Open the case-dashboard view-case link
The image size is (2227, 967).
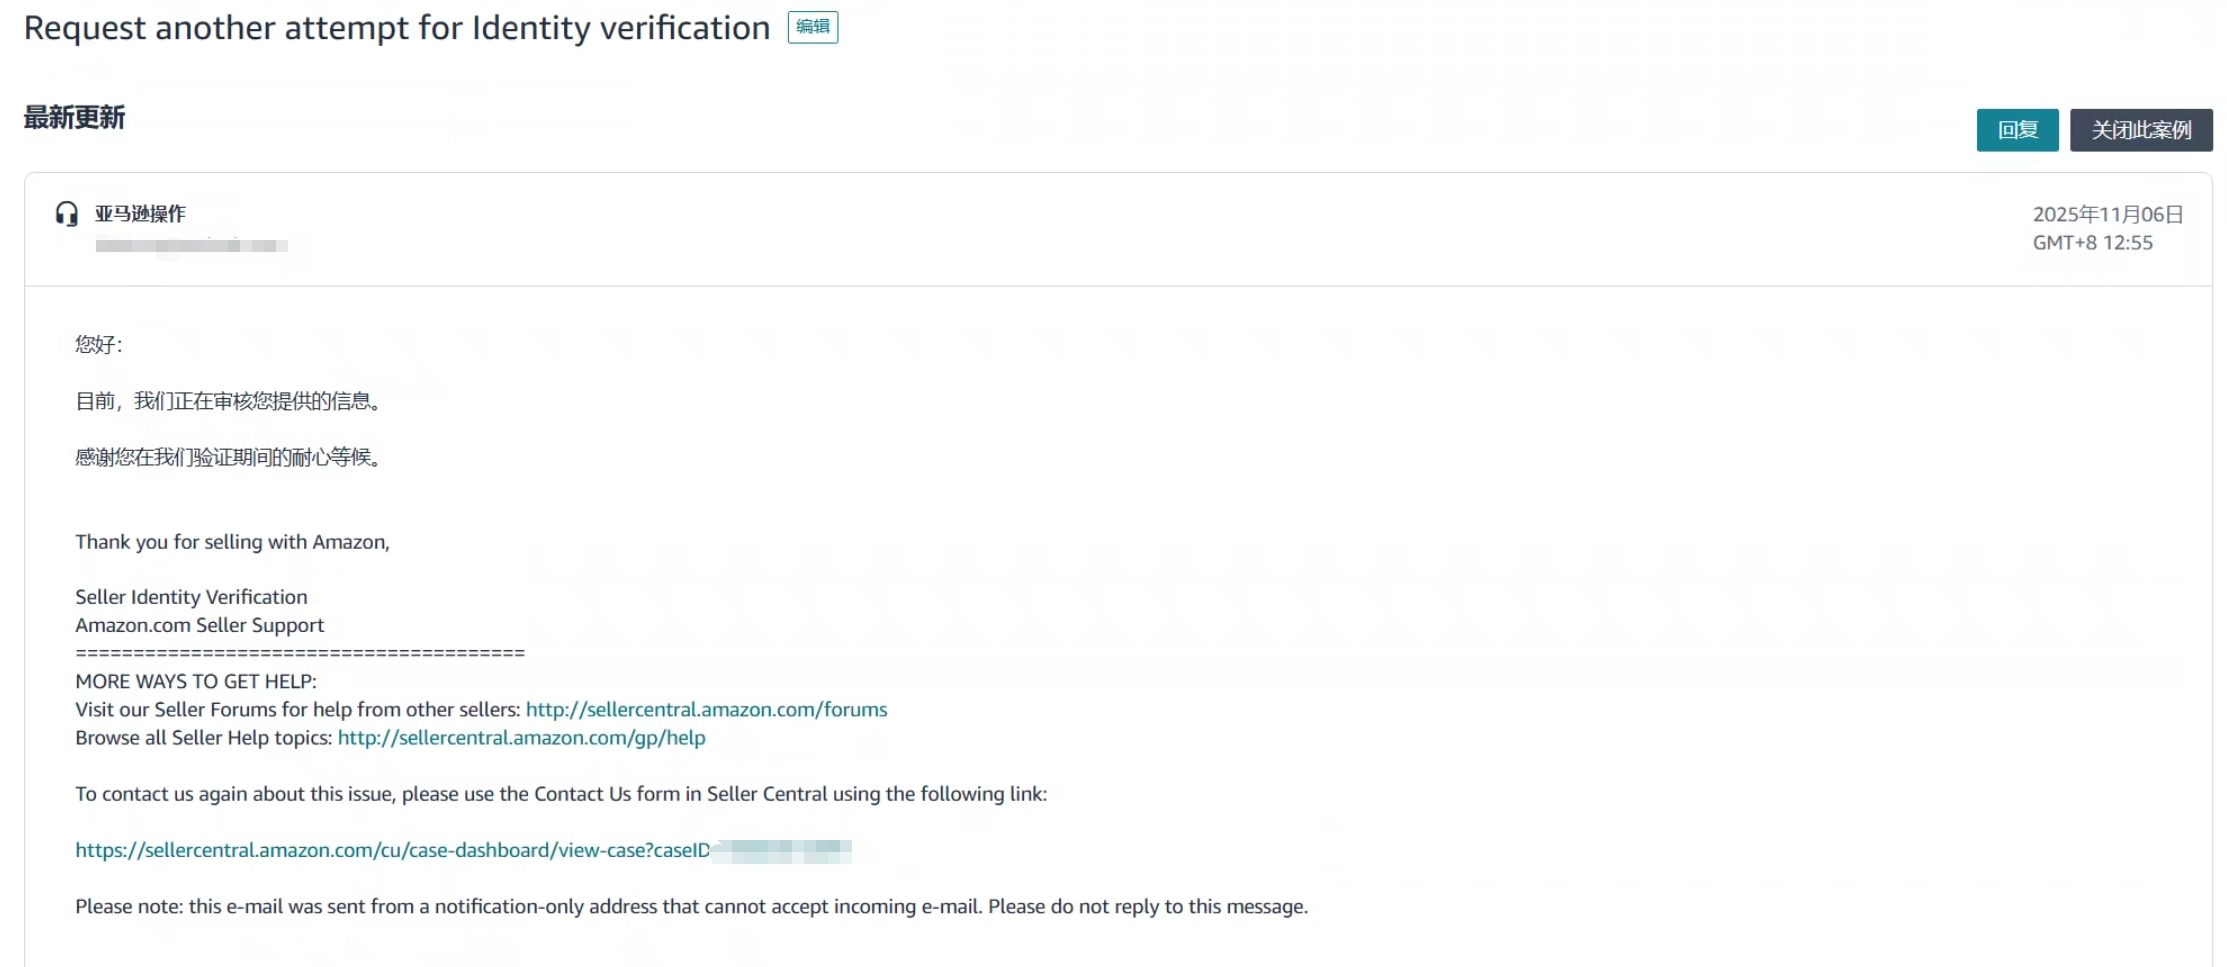[x=392, y=850]
